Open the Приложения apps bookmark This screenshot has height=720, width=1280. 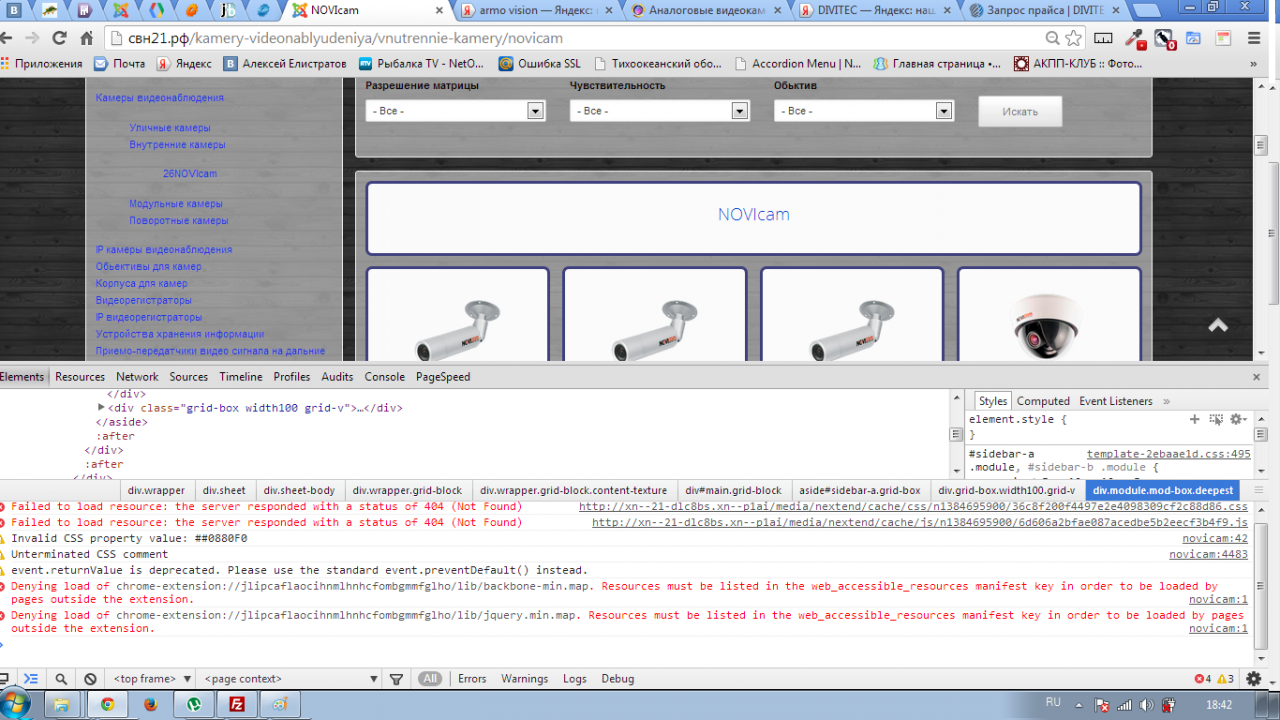click(42, 64)
